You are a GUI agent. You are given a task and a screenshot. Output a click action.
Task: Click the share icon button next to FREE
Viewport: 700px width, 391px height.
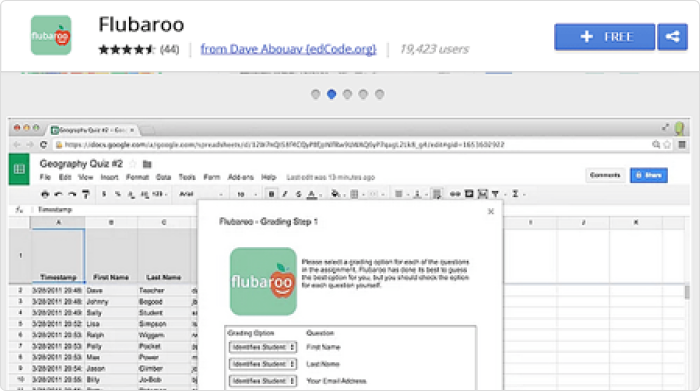[x=672, y=37]
